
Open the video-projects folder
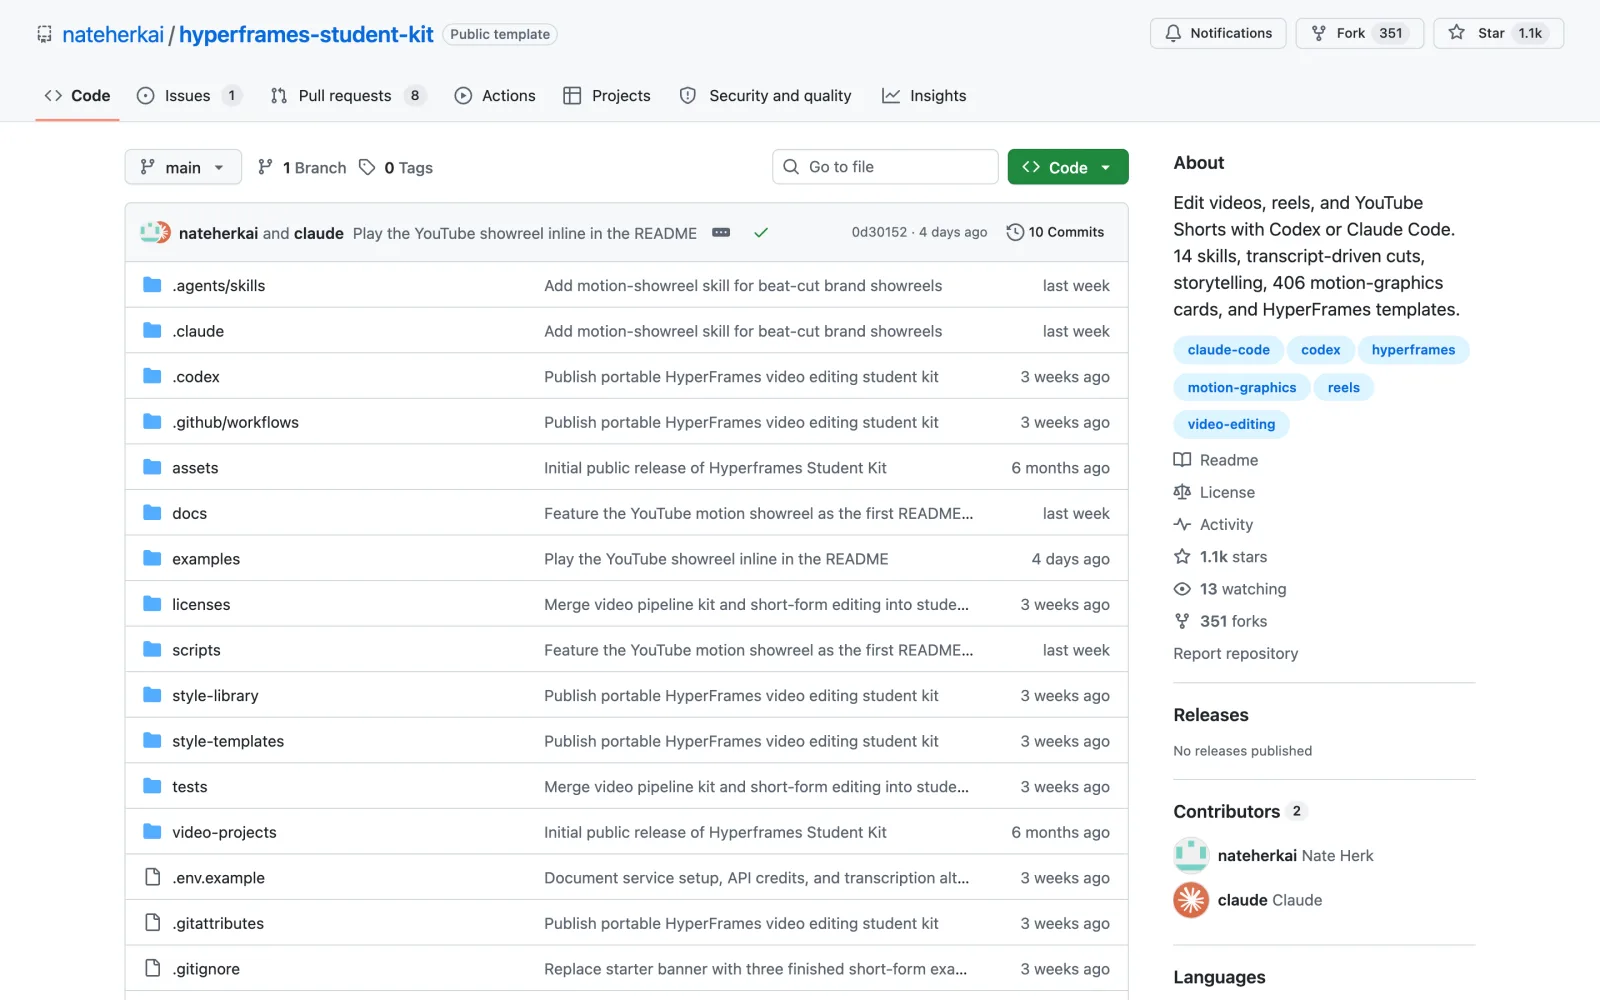coord(224,832)
